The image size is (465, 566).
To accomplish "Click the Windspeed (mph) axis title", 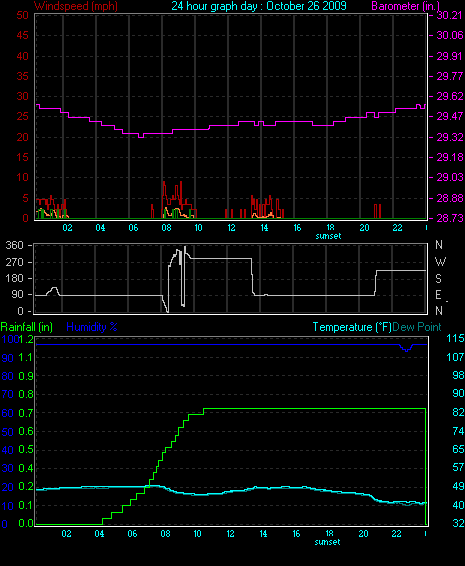I will click(75, 6).
